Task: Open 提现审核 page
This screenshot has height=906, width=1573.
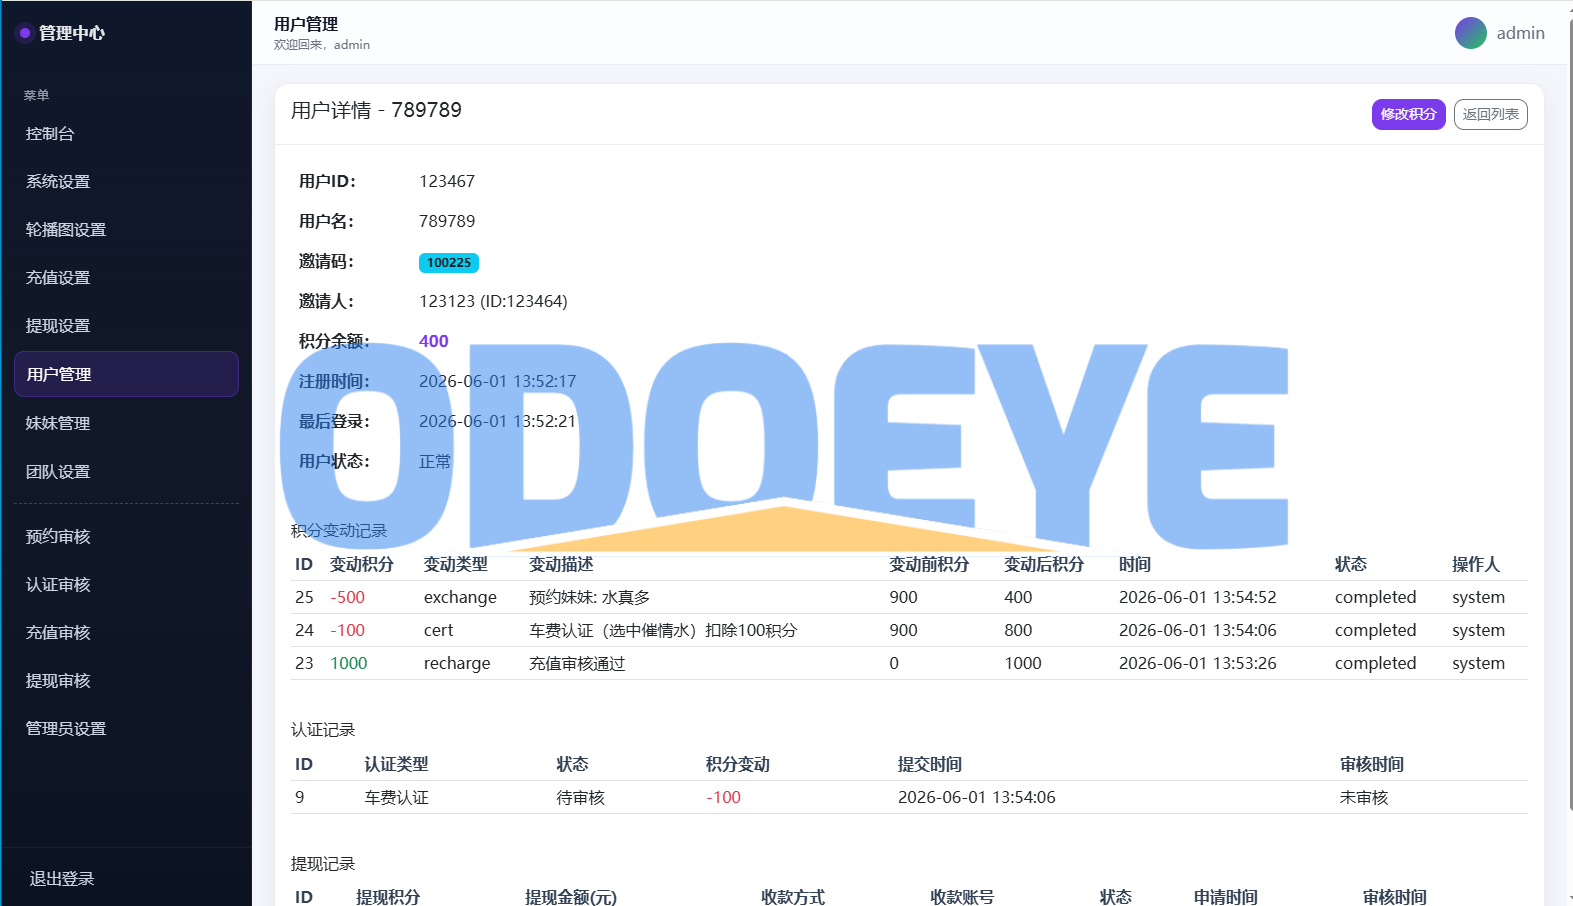Action: click(x=126, y=681)
